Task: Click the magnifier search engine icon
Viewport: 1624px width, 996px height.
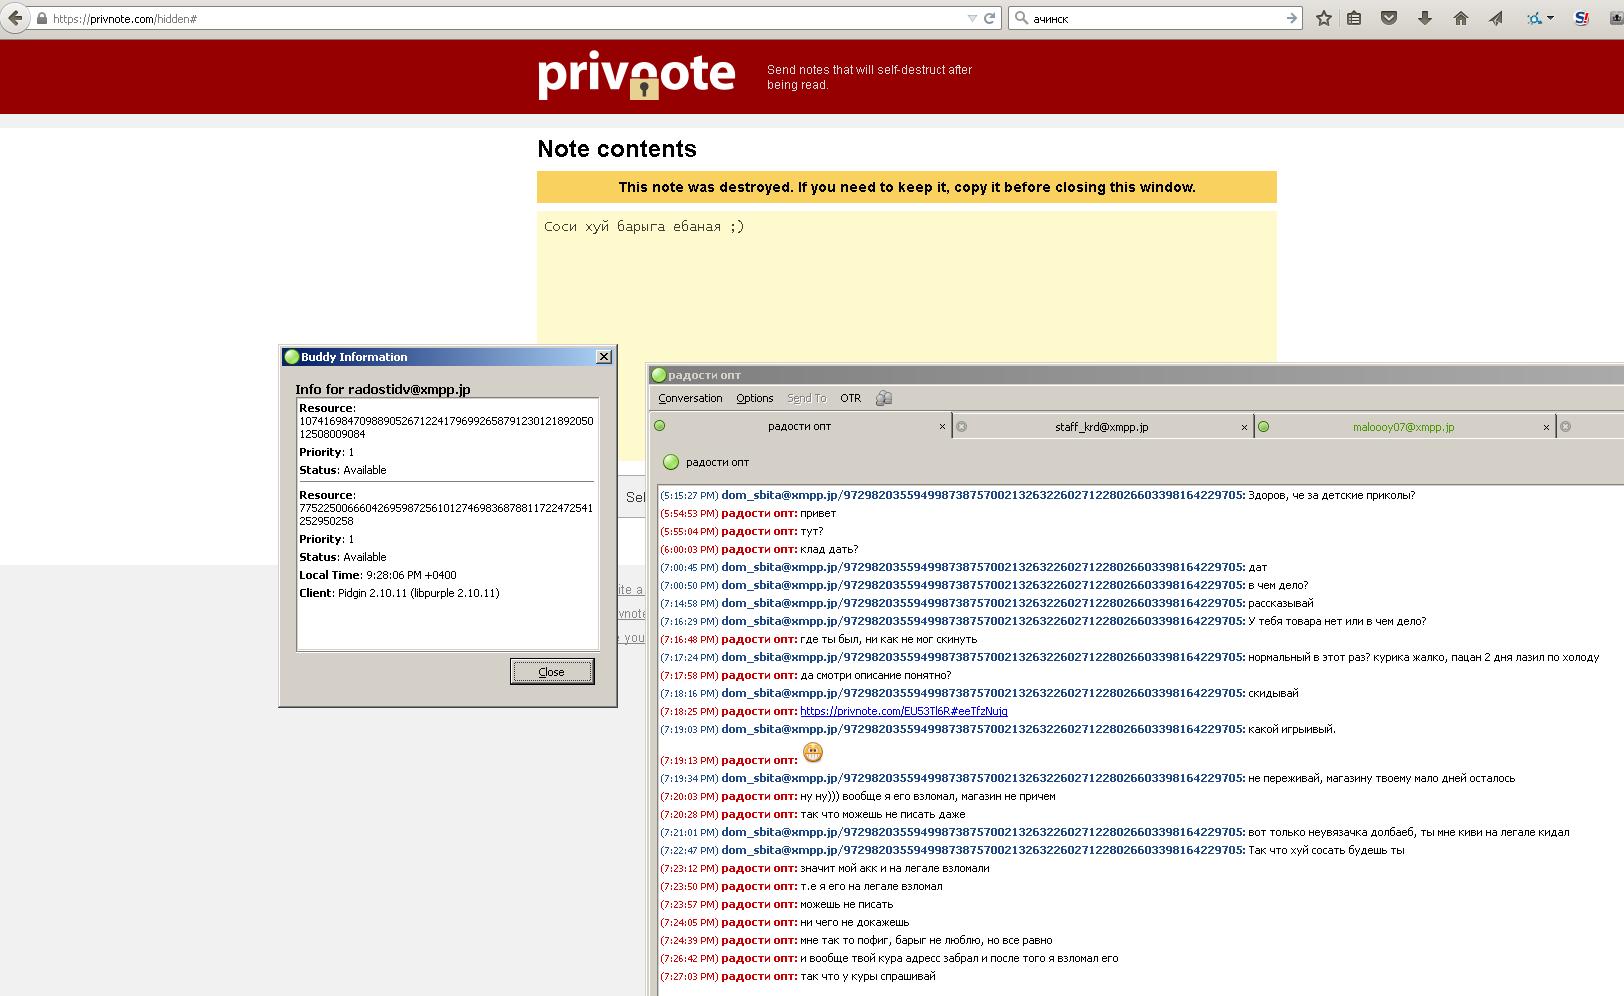Action: [x=1021, y=18]
